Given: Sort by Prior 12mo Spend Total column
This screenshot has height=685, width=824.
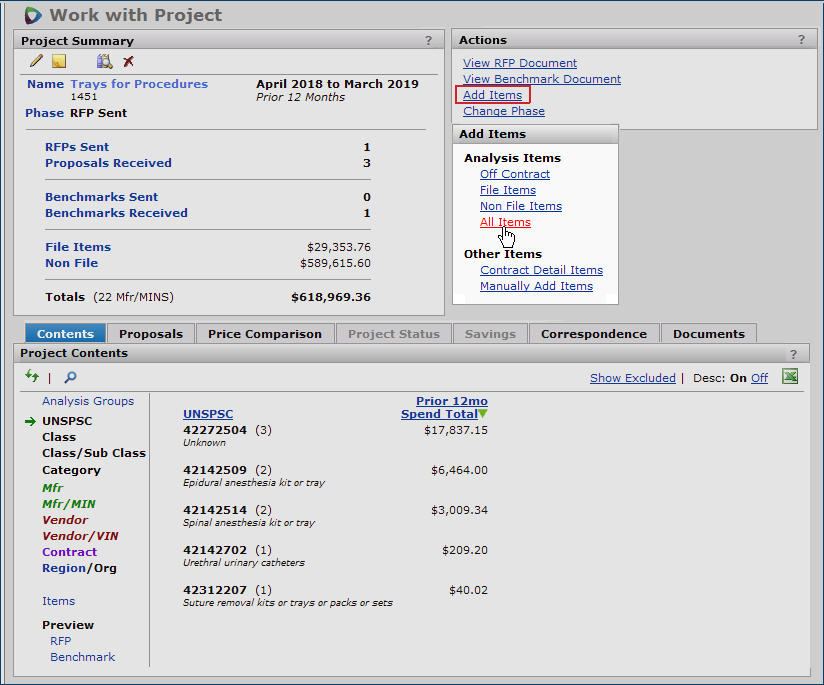Looking at the screenshot, I should [x=444, y=408].
